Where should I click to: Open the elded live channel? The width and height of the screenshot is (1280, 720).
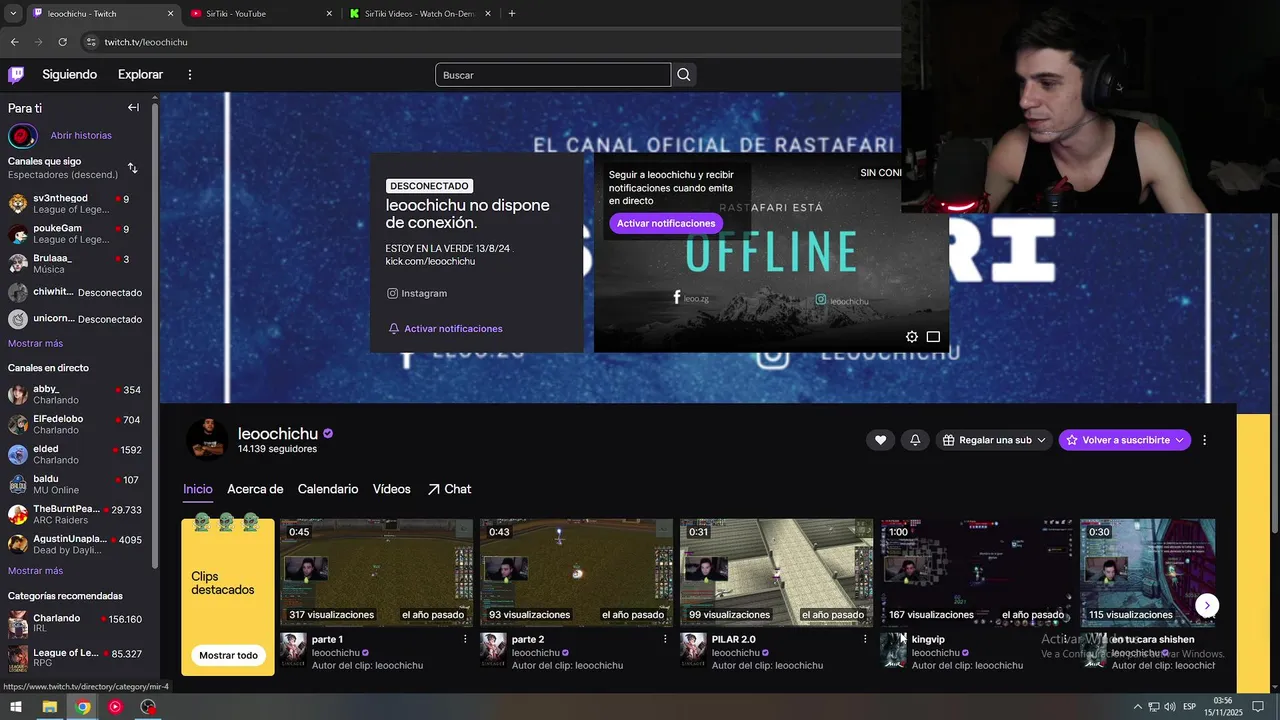[75, 455]
